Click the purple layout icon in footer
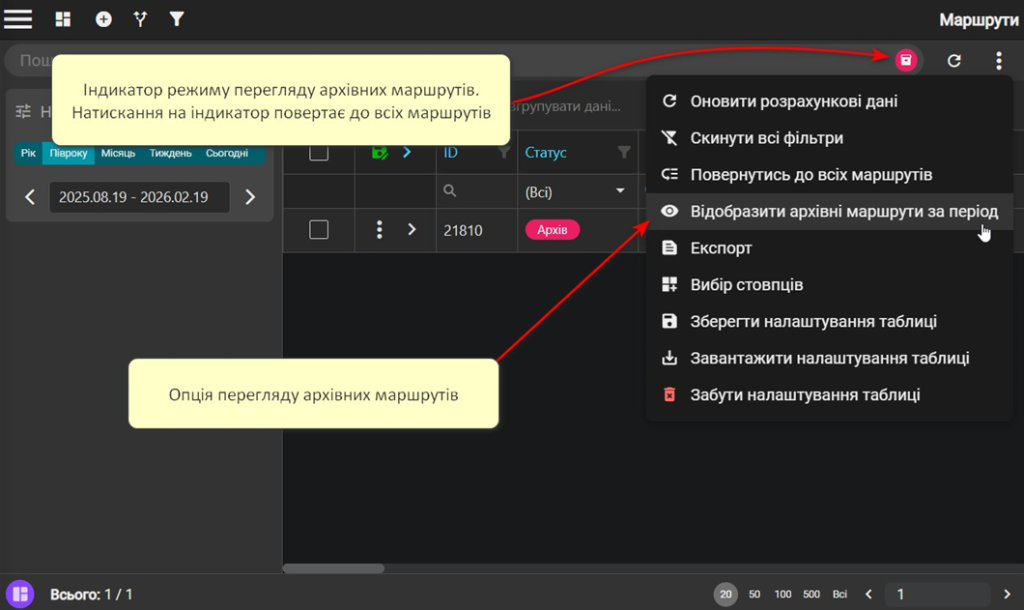This screenshot has width=1024, height=610. coord(20,594)
